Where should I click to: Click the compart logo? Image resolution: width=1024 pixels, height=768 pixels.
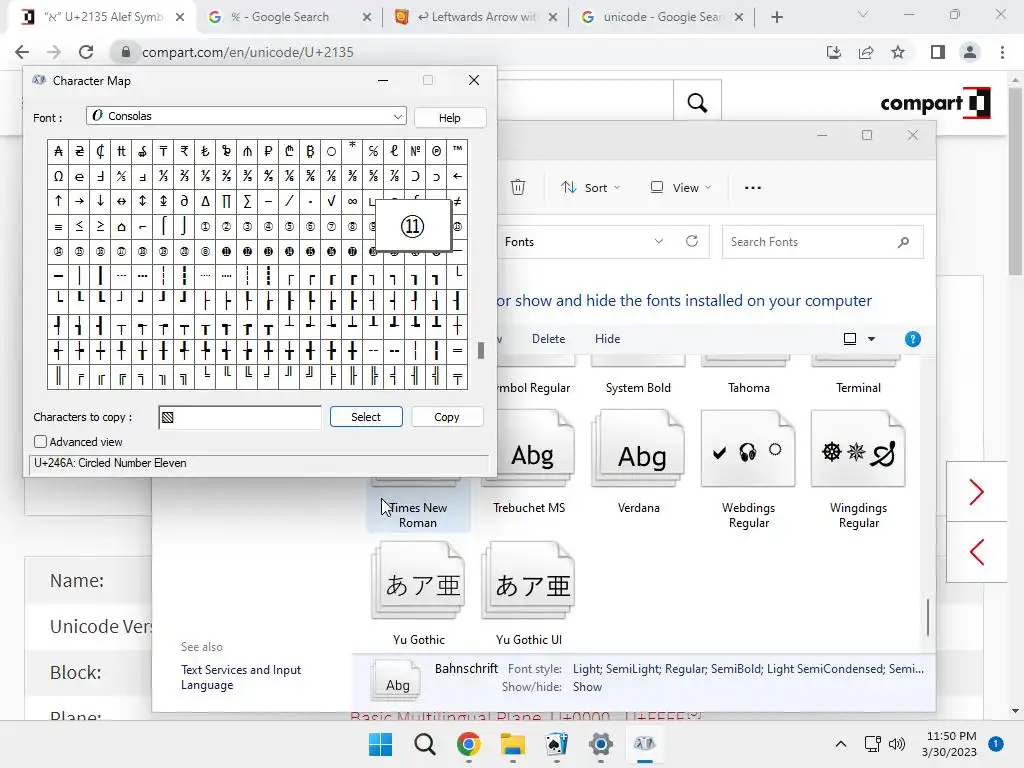[x=935, y=103]
